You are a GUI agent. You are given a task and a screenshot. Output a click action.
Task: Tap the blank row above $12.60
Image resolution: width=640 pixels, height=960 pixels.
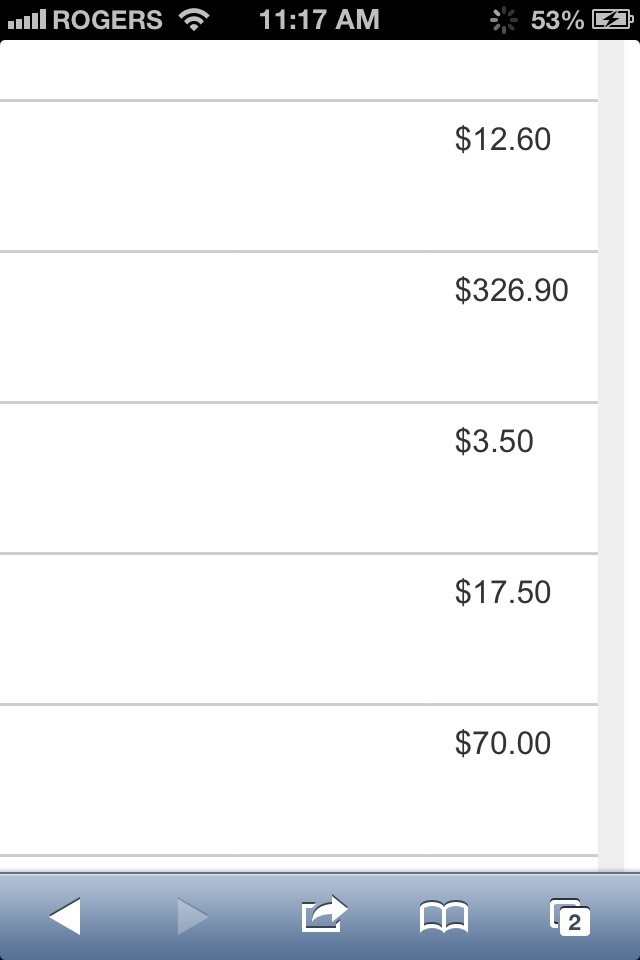coord(299,70)
